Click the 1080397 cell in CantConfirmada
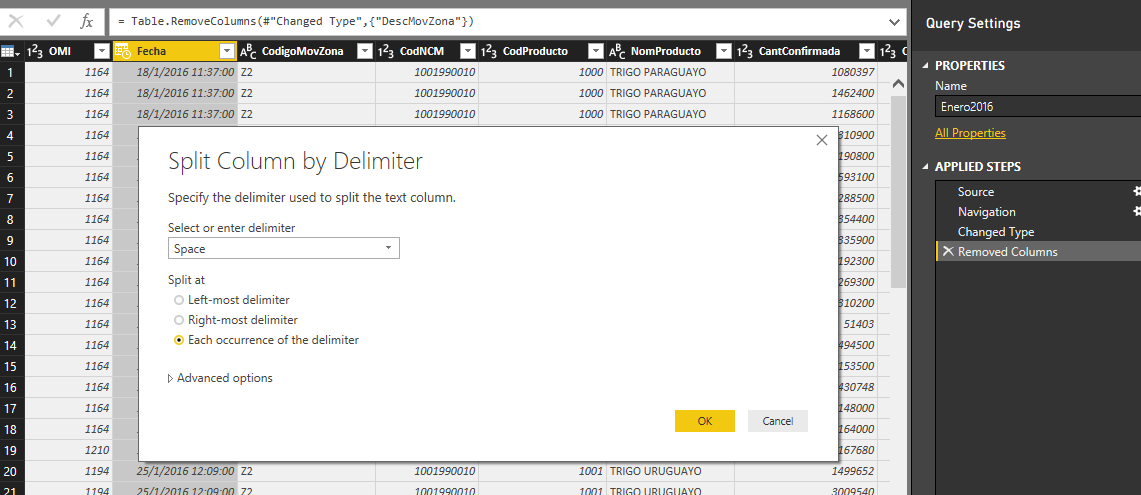 806,72
